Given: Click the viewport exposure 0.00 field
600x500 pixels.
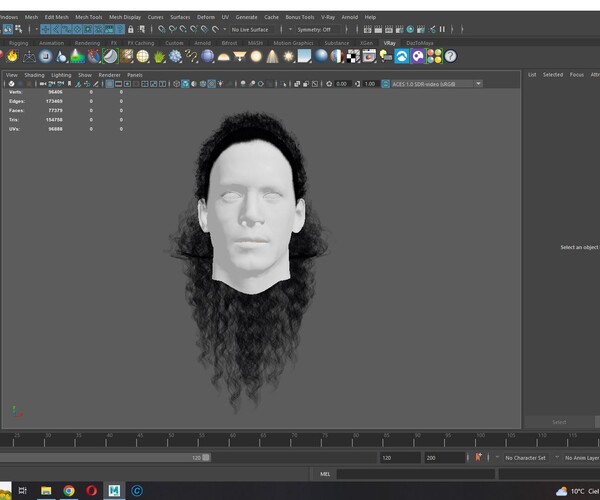Looking at the screenshot, I should click(x=341, y=84).
